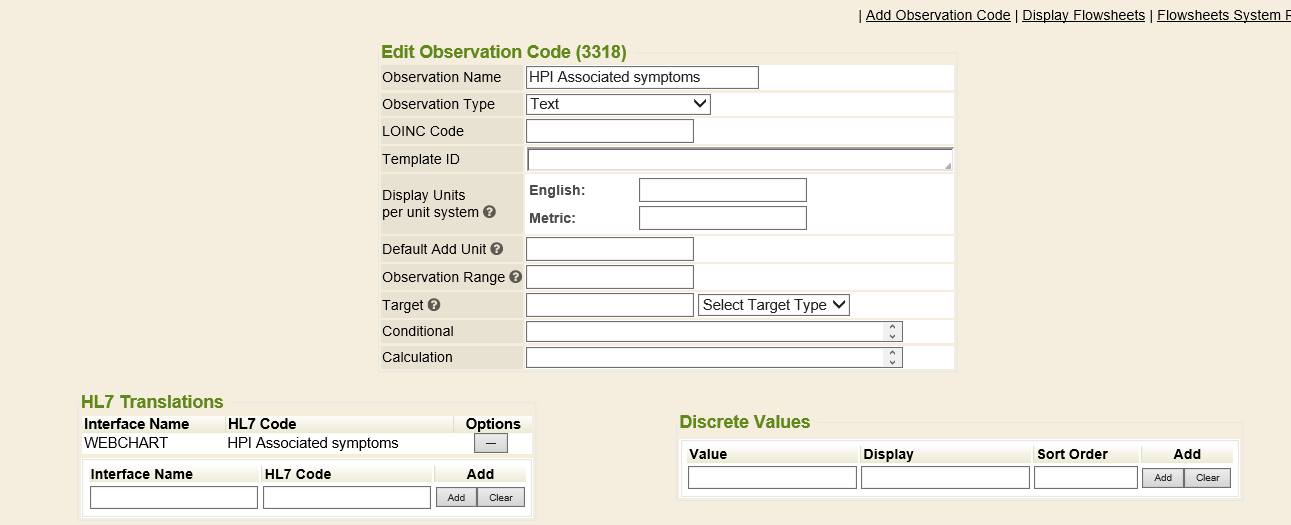The height and width of the screenshot is (525, 1291).
Task: Click Add button in HL7 Translations
Action: [x=456, y=497]
